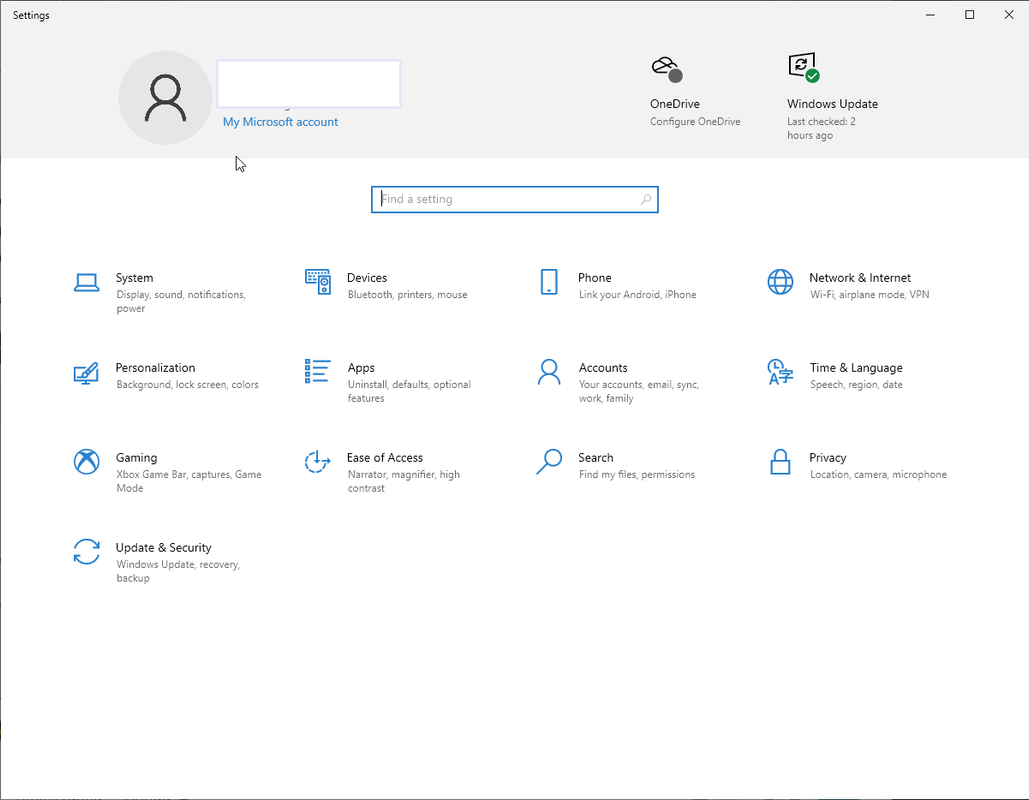Click the Devices keyboard and speaker icon
Image resolution: width=1029 pixels, height=800 pixels.
318,282
